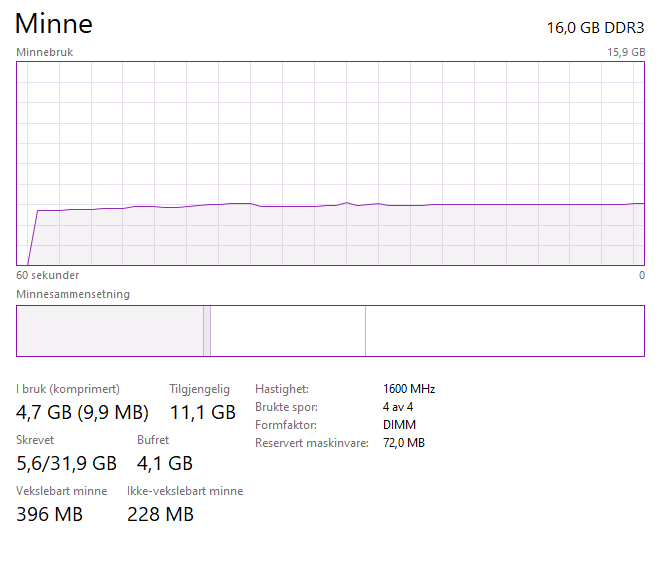Screen dimensions: 660x578
Task: Click the Tilgjengelig 11,1 GB value
Action: (x=203, y=412)
